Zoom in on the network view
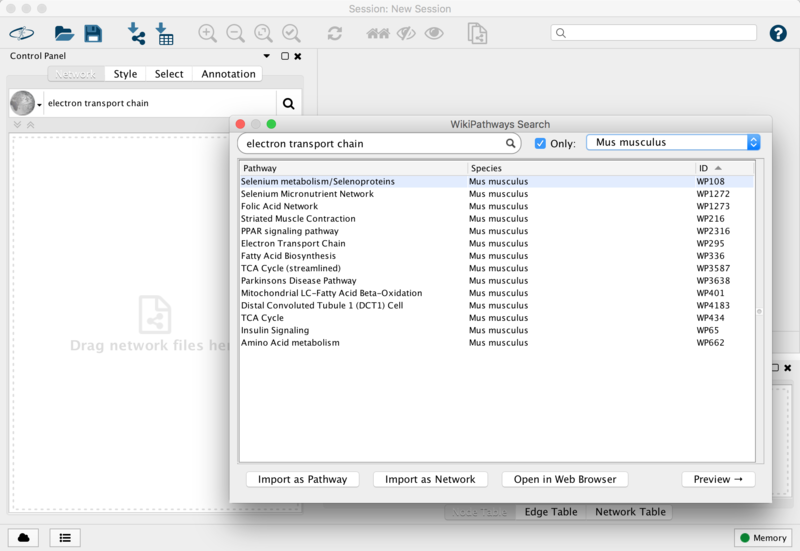800x551 pixels. tap(207, 34)
